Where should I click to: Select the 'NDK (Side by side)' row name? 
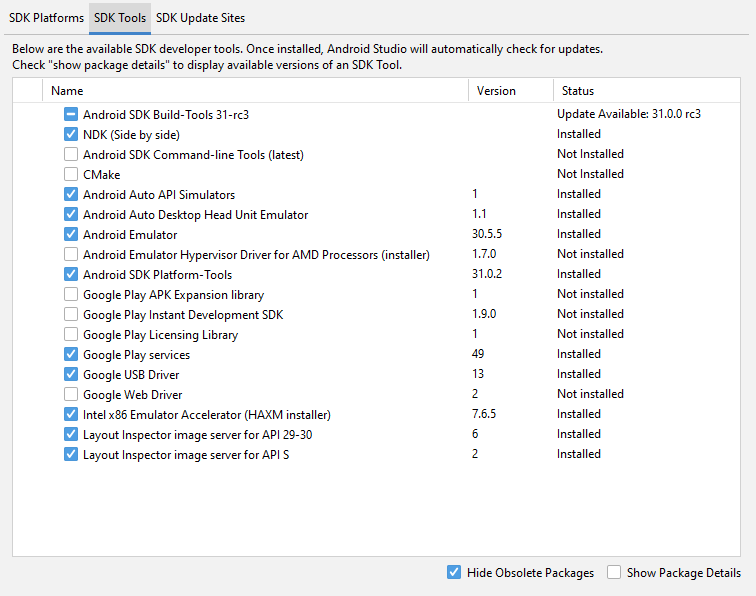pos(131,135)
